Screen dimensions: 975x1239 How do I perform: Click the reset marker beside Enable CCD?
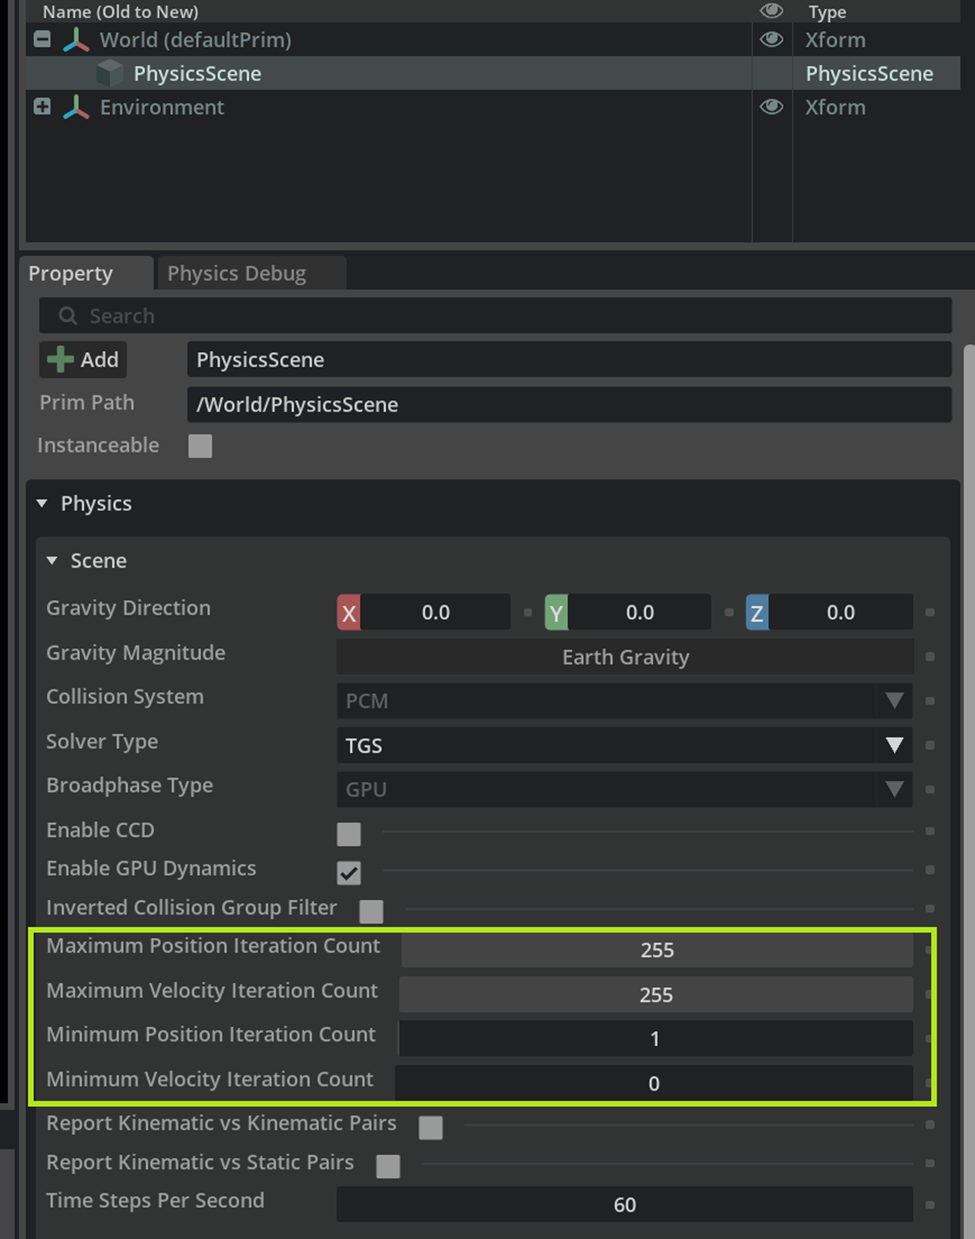930,831
